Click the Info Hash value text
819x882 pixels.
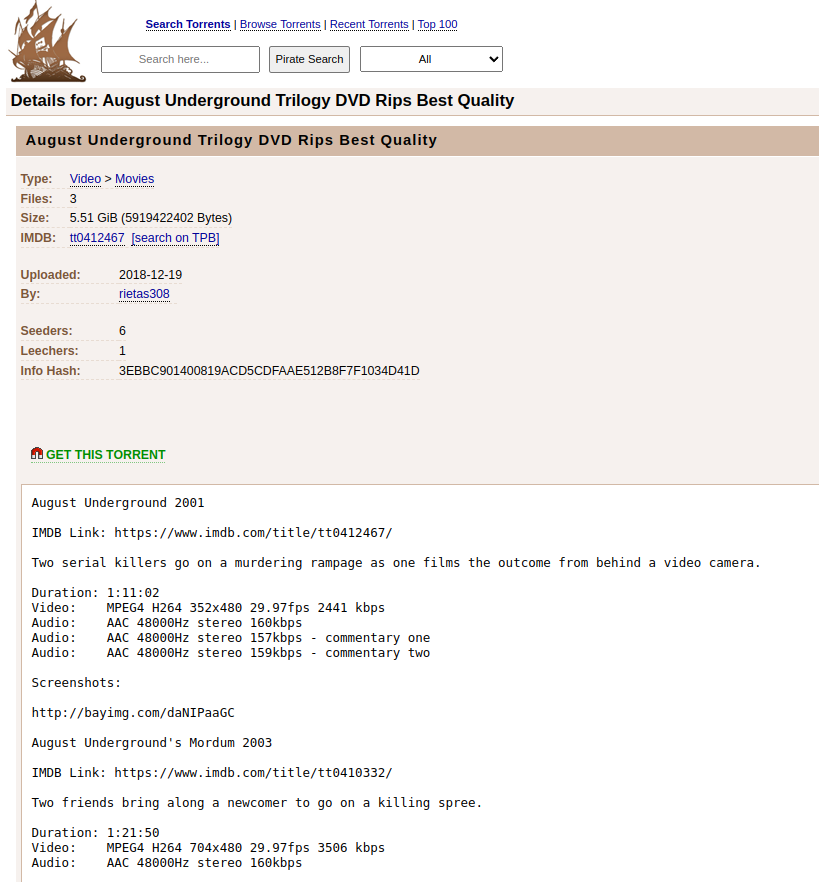[x=269, y=371]
